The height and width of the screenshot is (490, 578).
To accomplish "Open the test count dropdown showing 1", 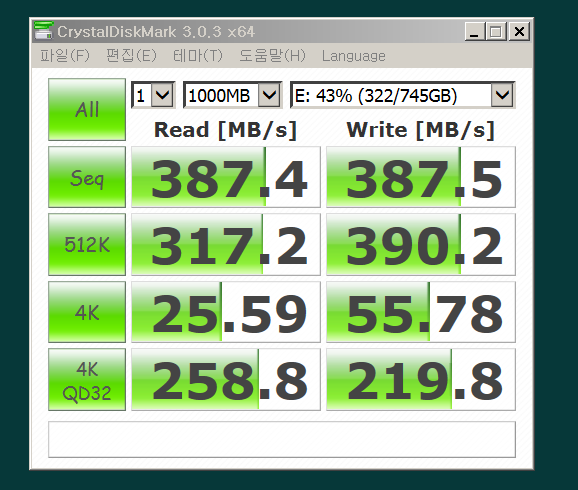I will (153, 95).
